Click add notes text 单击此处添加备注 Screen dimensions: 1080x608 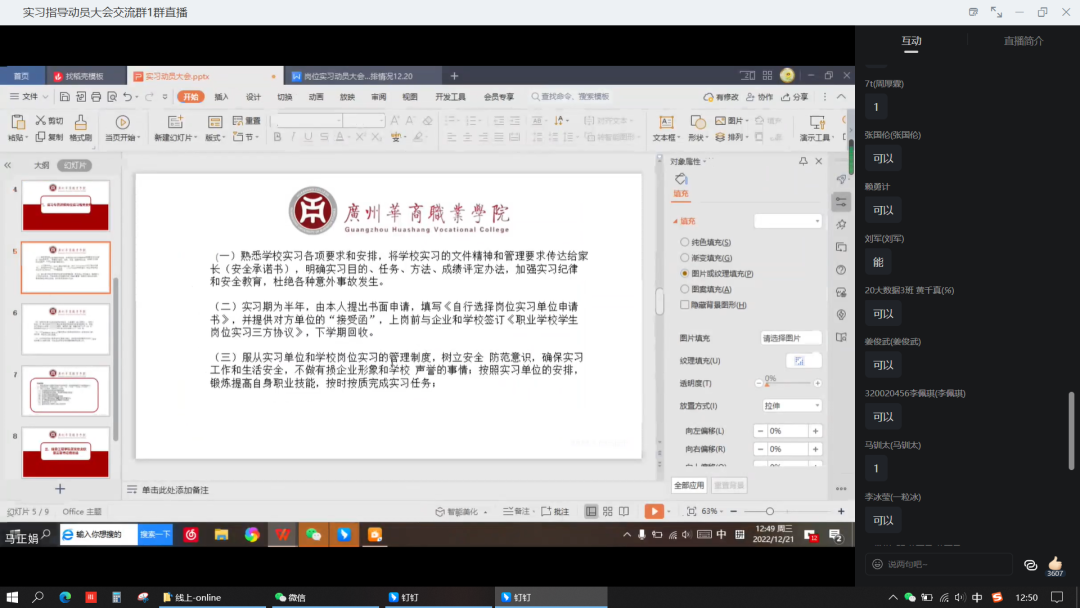pyautogui.click(x=175, y=490)
